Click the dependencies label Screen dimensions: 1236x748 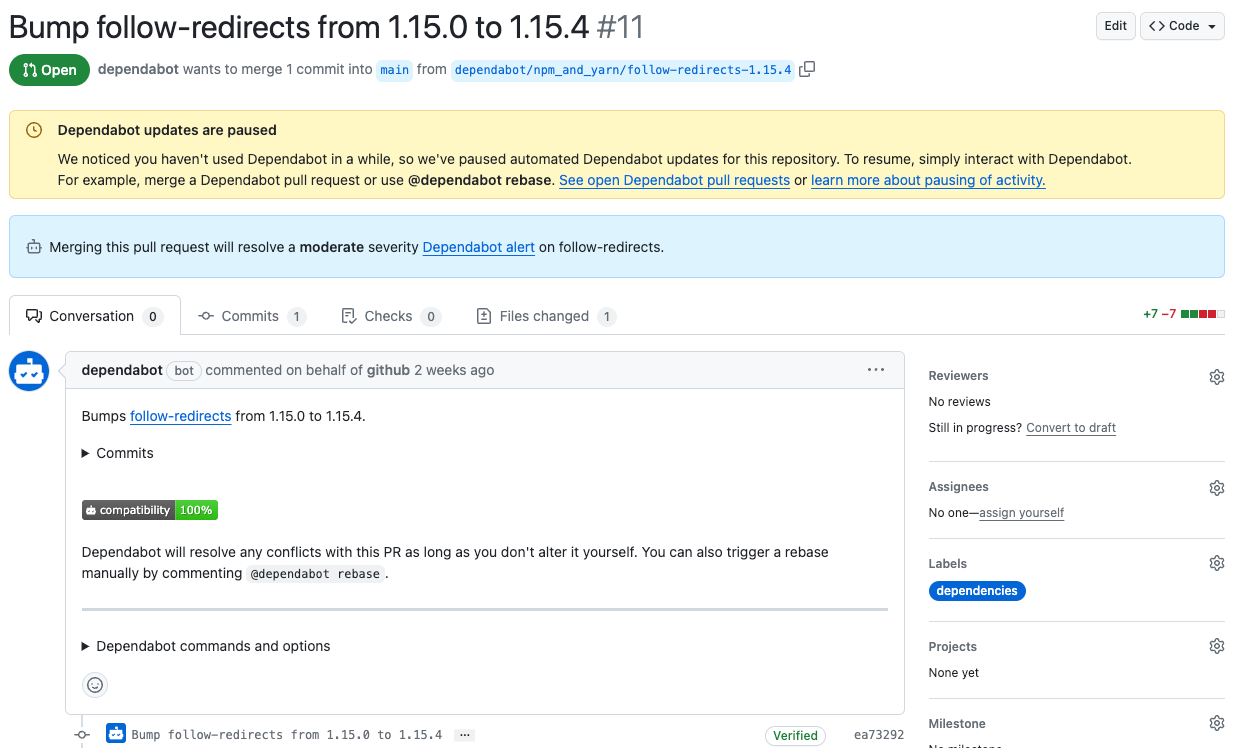[x=977, y=590]
